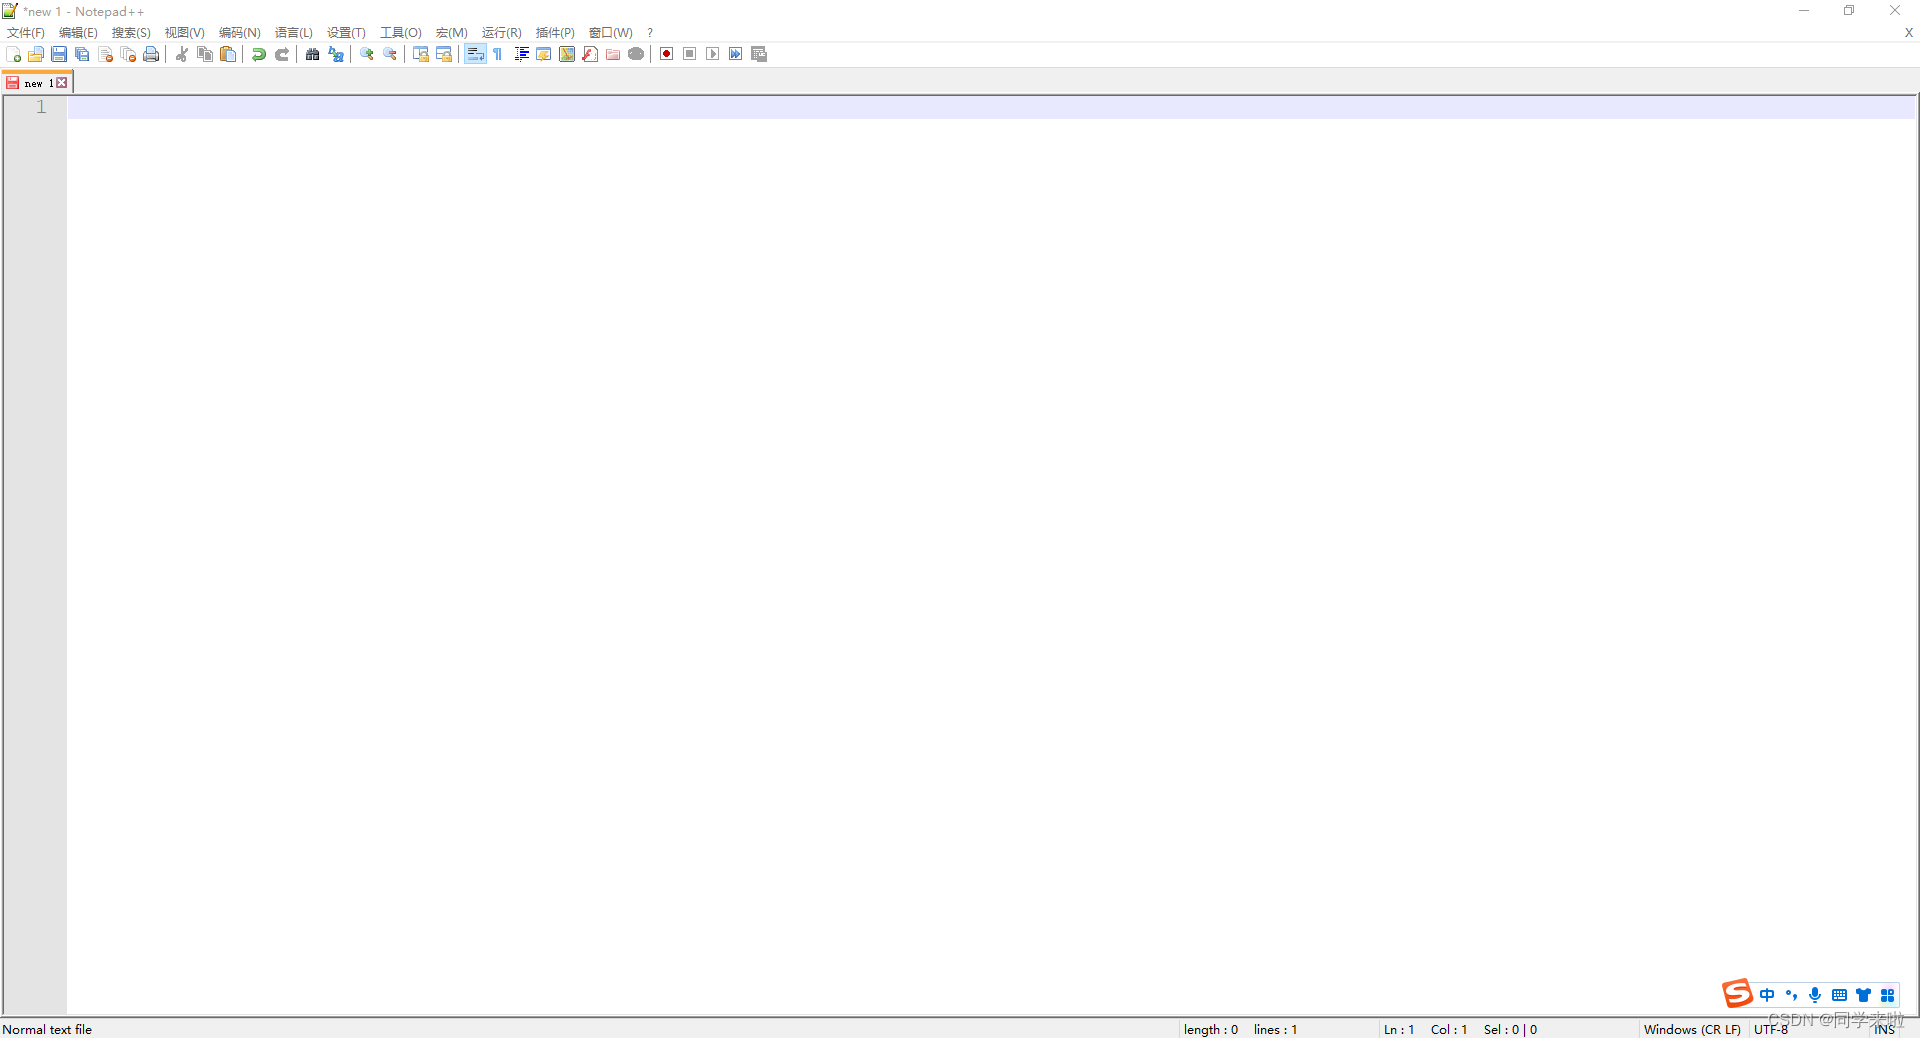Screen dimensions: 1920x1038
Task: Open the 搜索(S) menu
Action: 131,33
